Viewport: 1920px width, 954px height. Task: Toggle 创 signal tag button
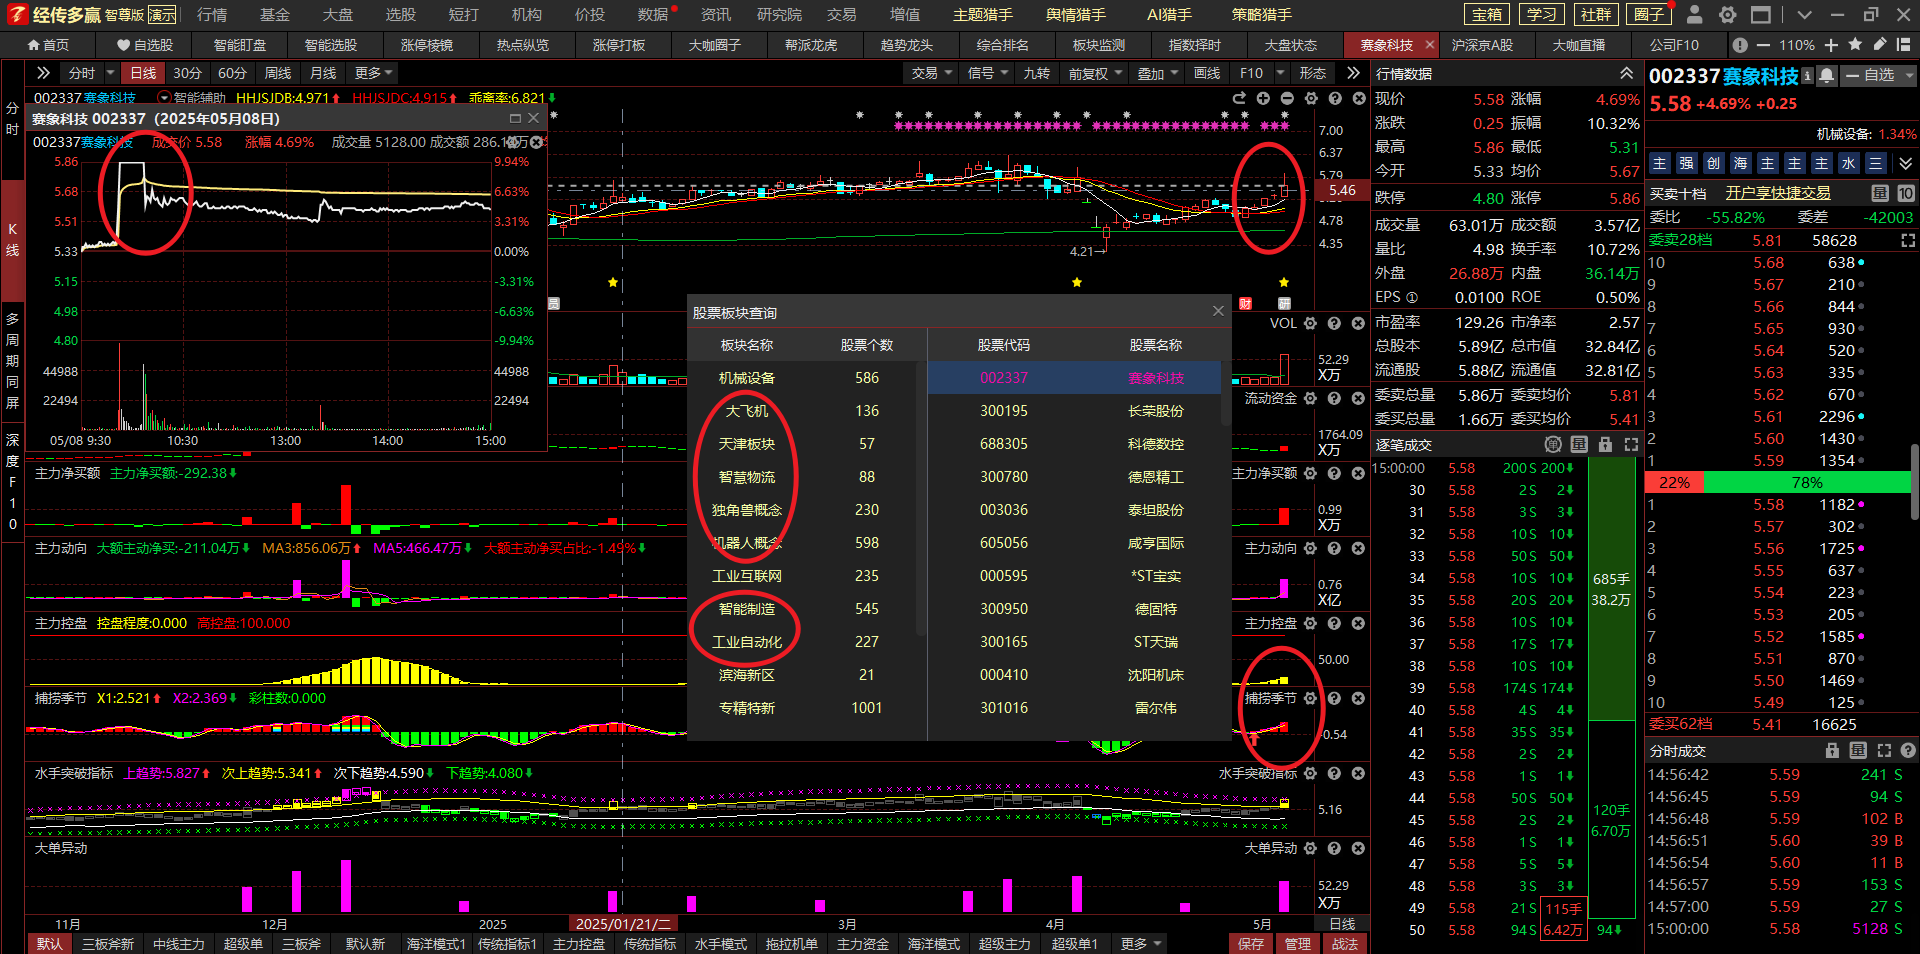click(1713, 163)
